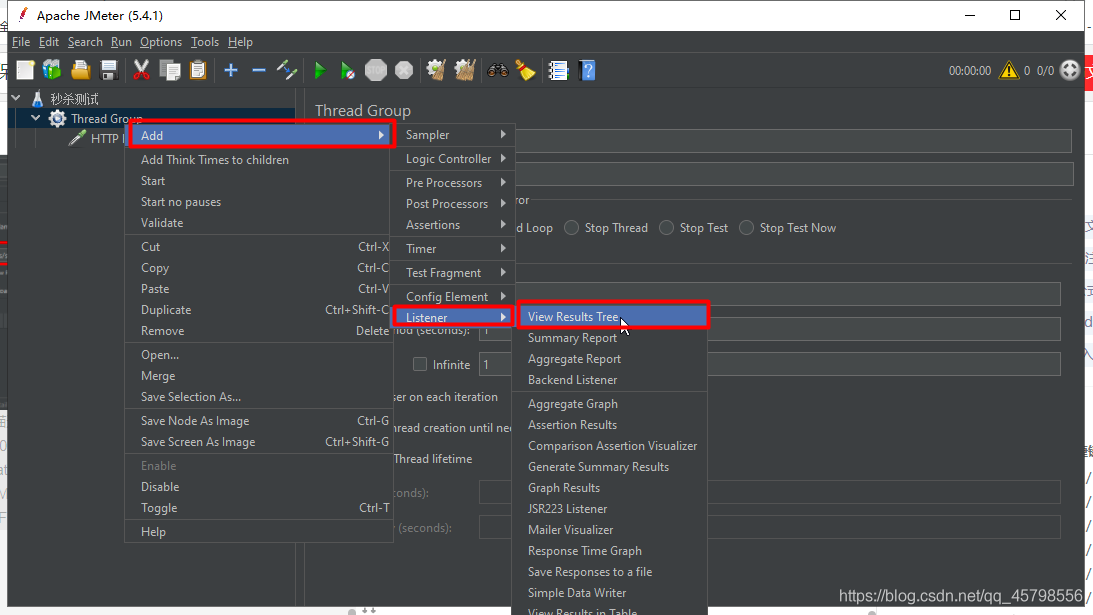Choose Duplicate in context menu

(258, 310)
